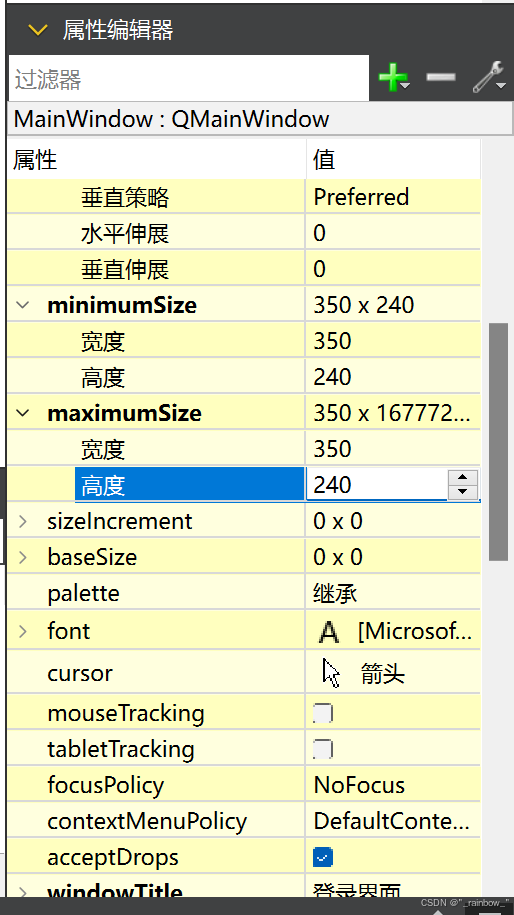
Task: Select the cursor property row label
Action: pyautogui.click(x=80, y=673)
